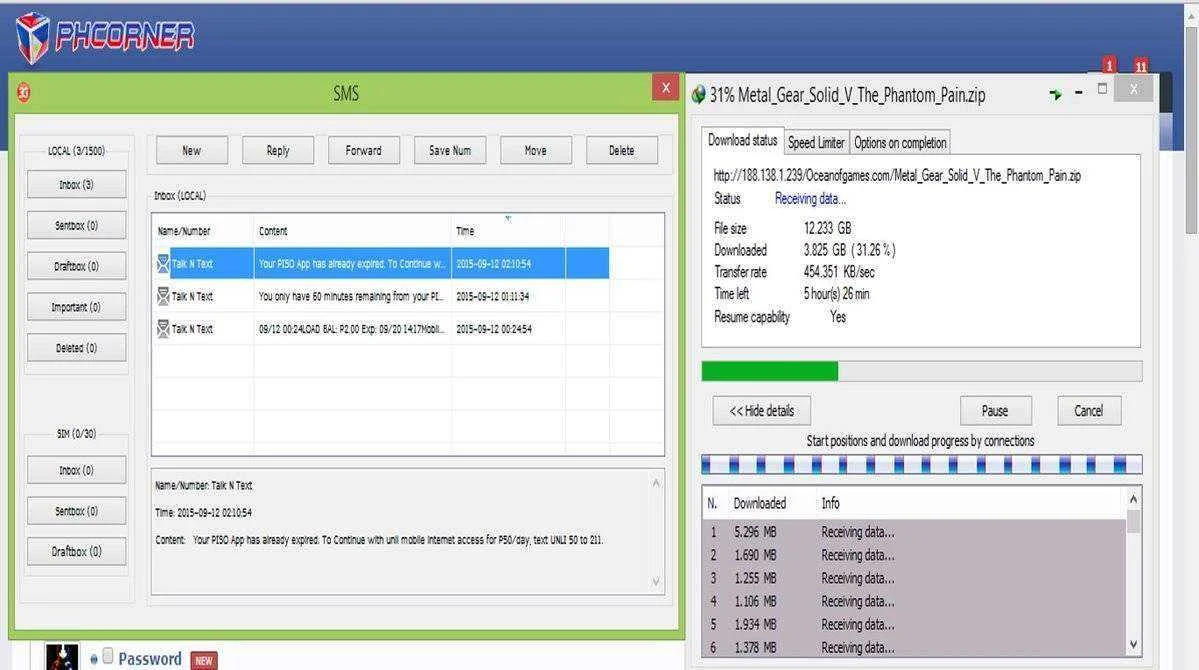1199x670 pixels.
Task: Open SIM Draftbox (0) folder
Action: coord(76,551)
